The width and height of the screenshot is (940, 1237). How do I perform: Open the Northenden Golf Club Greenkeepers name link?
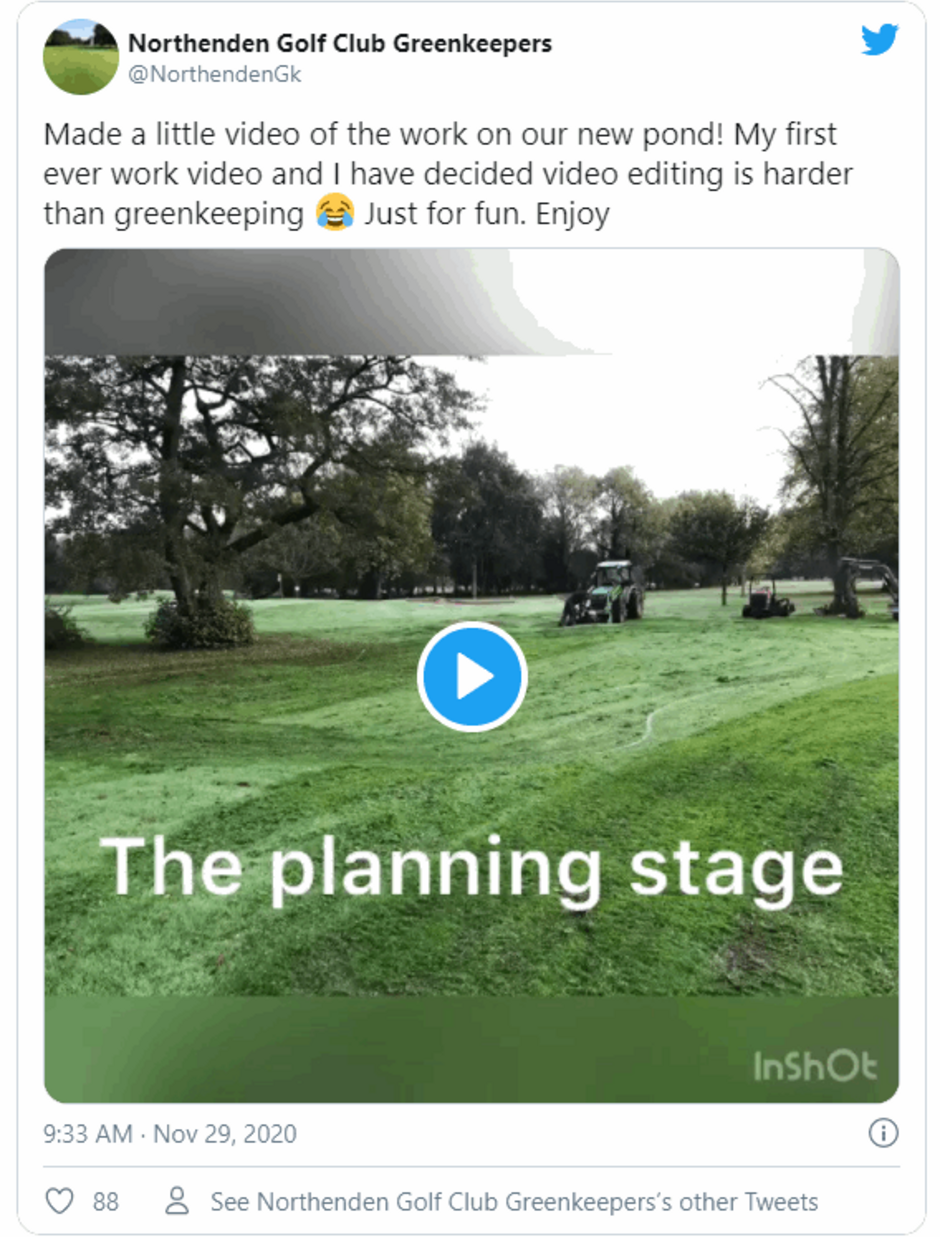[340, 44]
